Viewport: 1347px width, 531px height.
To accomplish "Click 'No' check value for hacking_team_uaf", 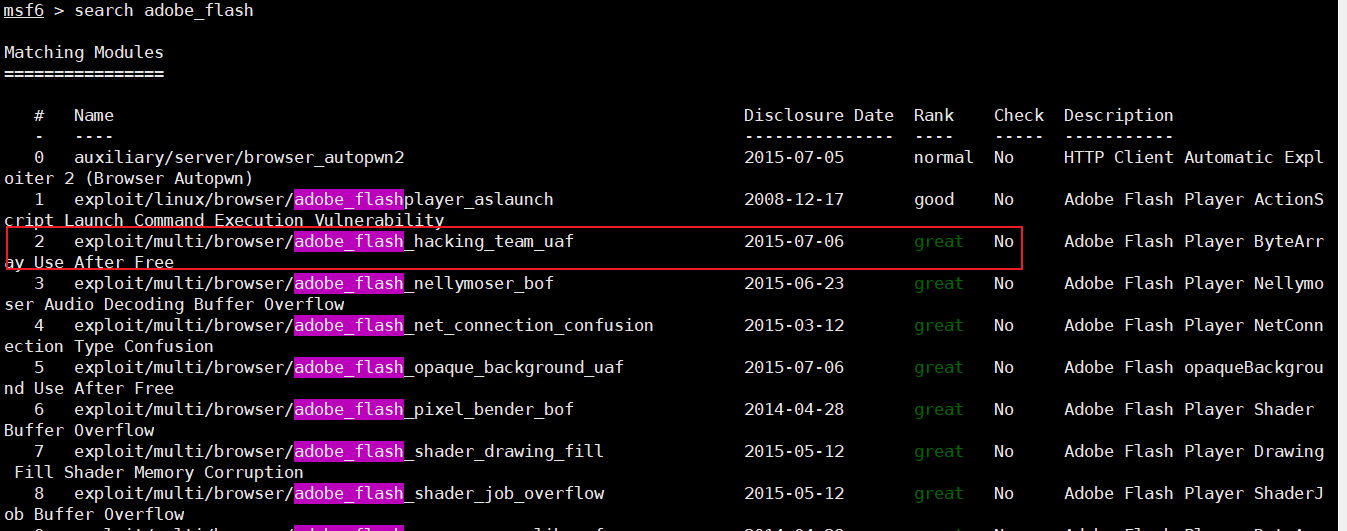I will pos(1004,241).
